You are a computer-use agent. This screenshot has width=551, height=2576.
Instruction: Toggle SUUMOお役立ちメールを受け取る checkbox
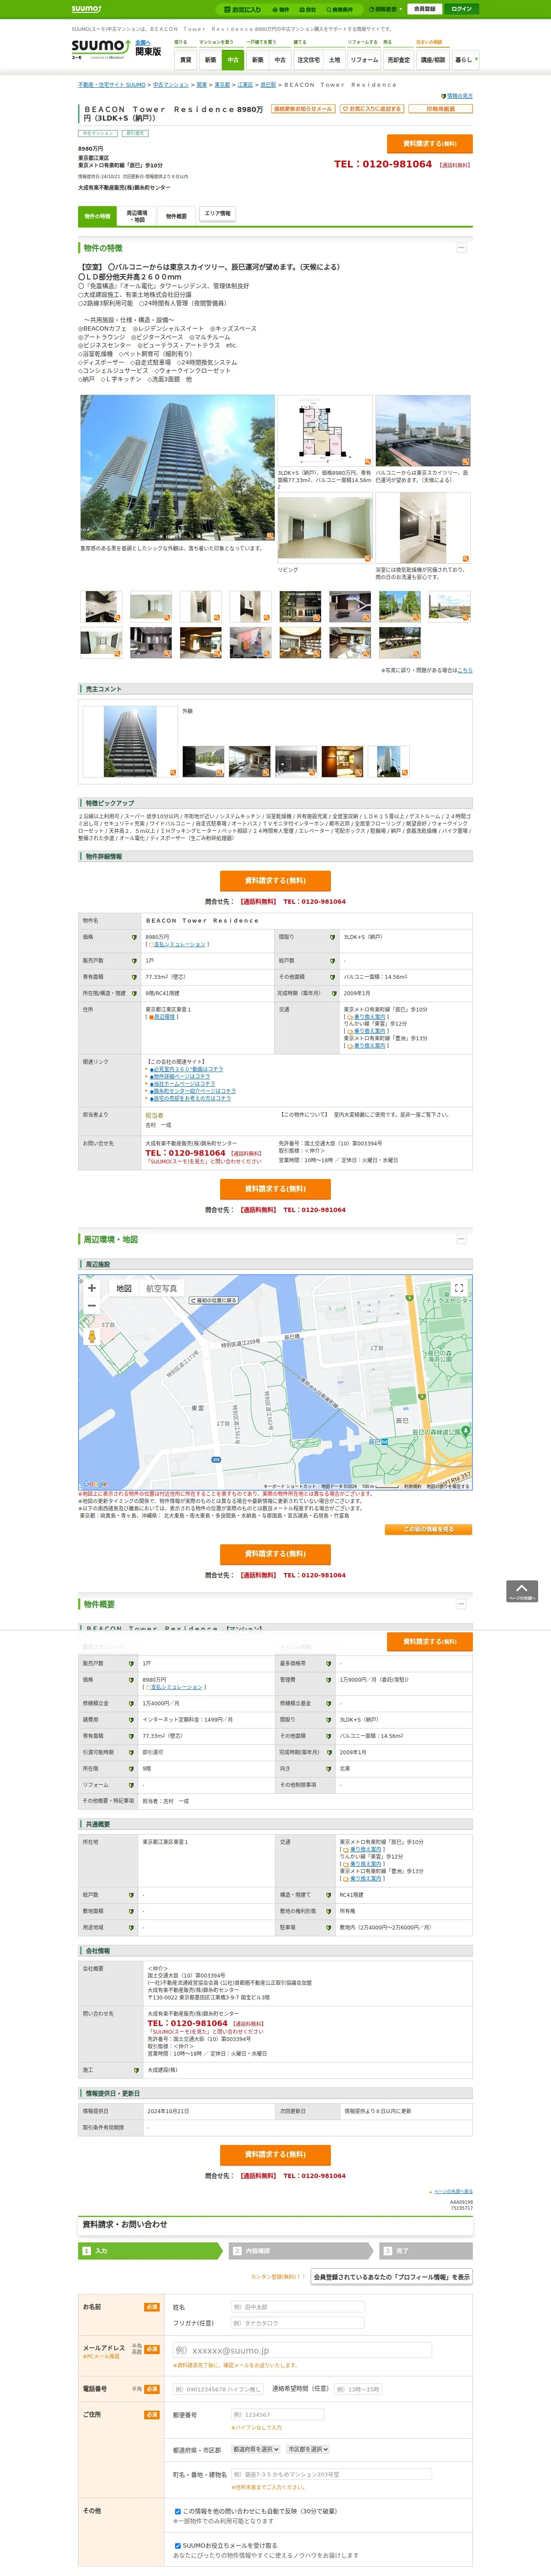(178, 2546)
